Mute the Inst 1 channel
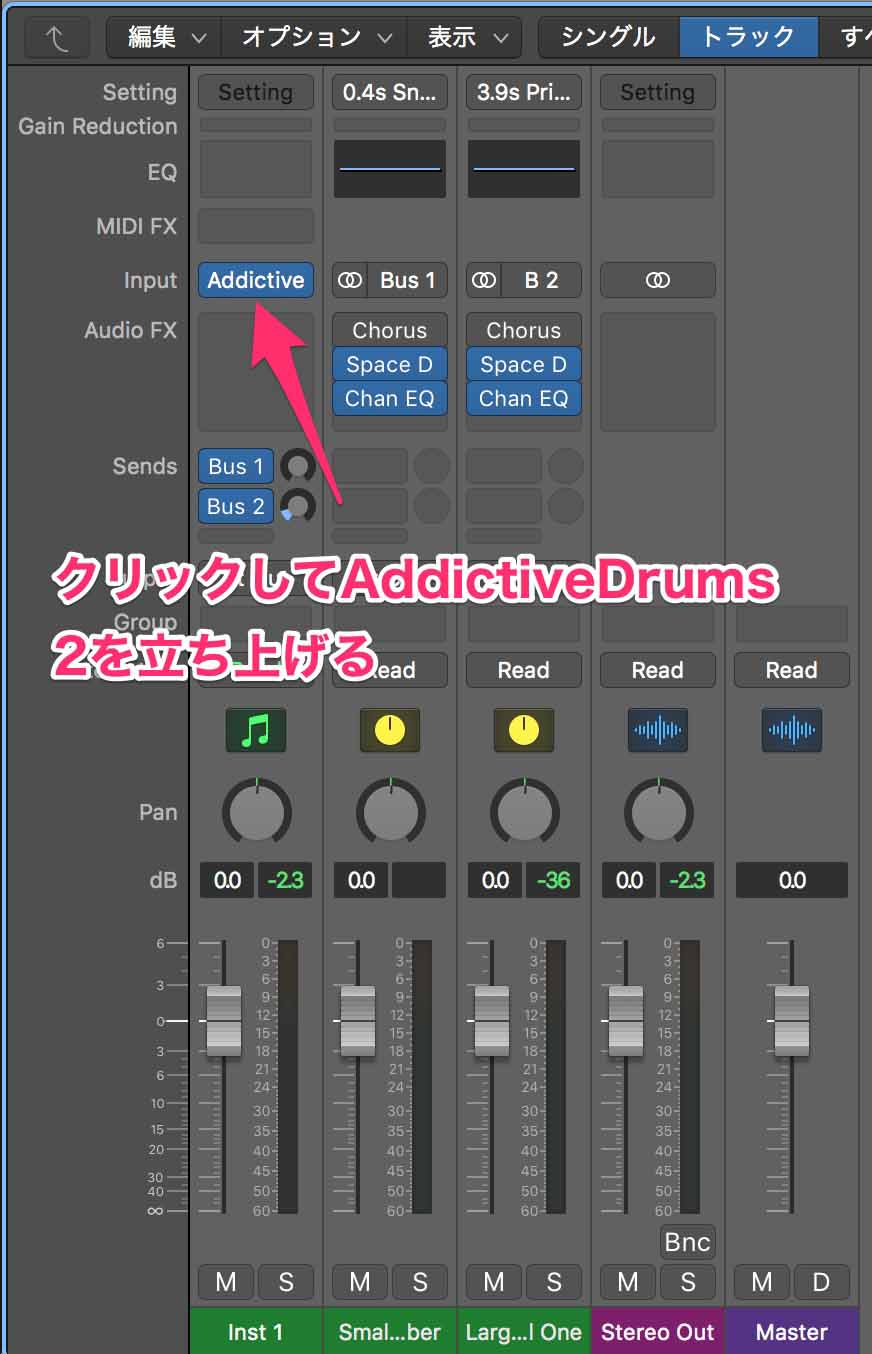 pyautogui.click(x=226, y=1282)
